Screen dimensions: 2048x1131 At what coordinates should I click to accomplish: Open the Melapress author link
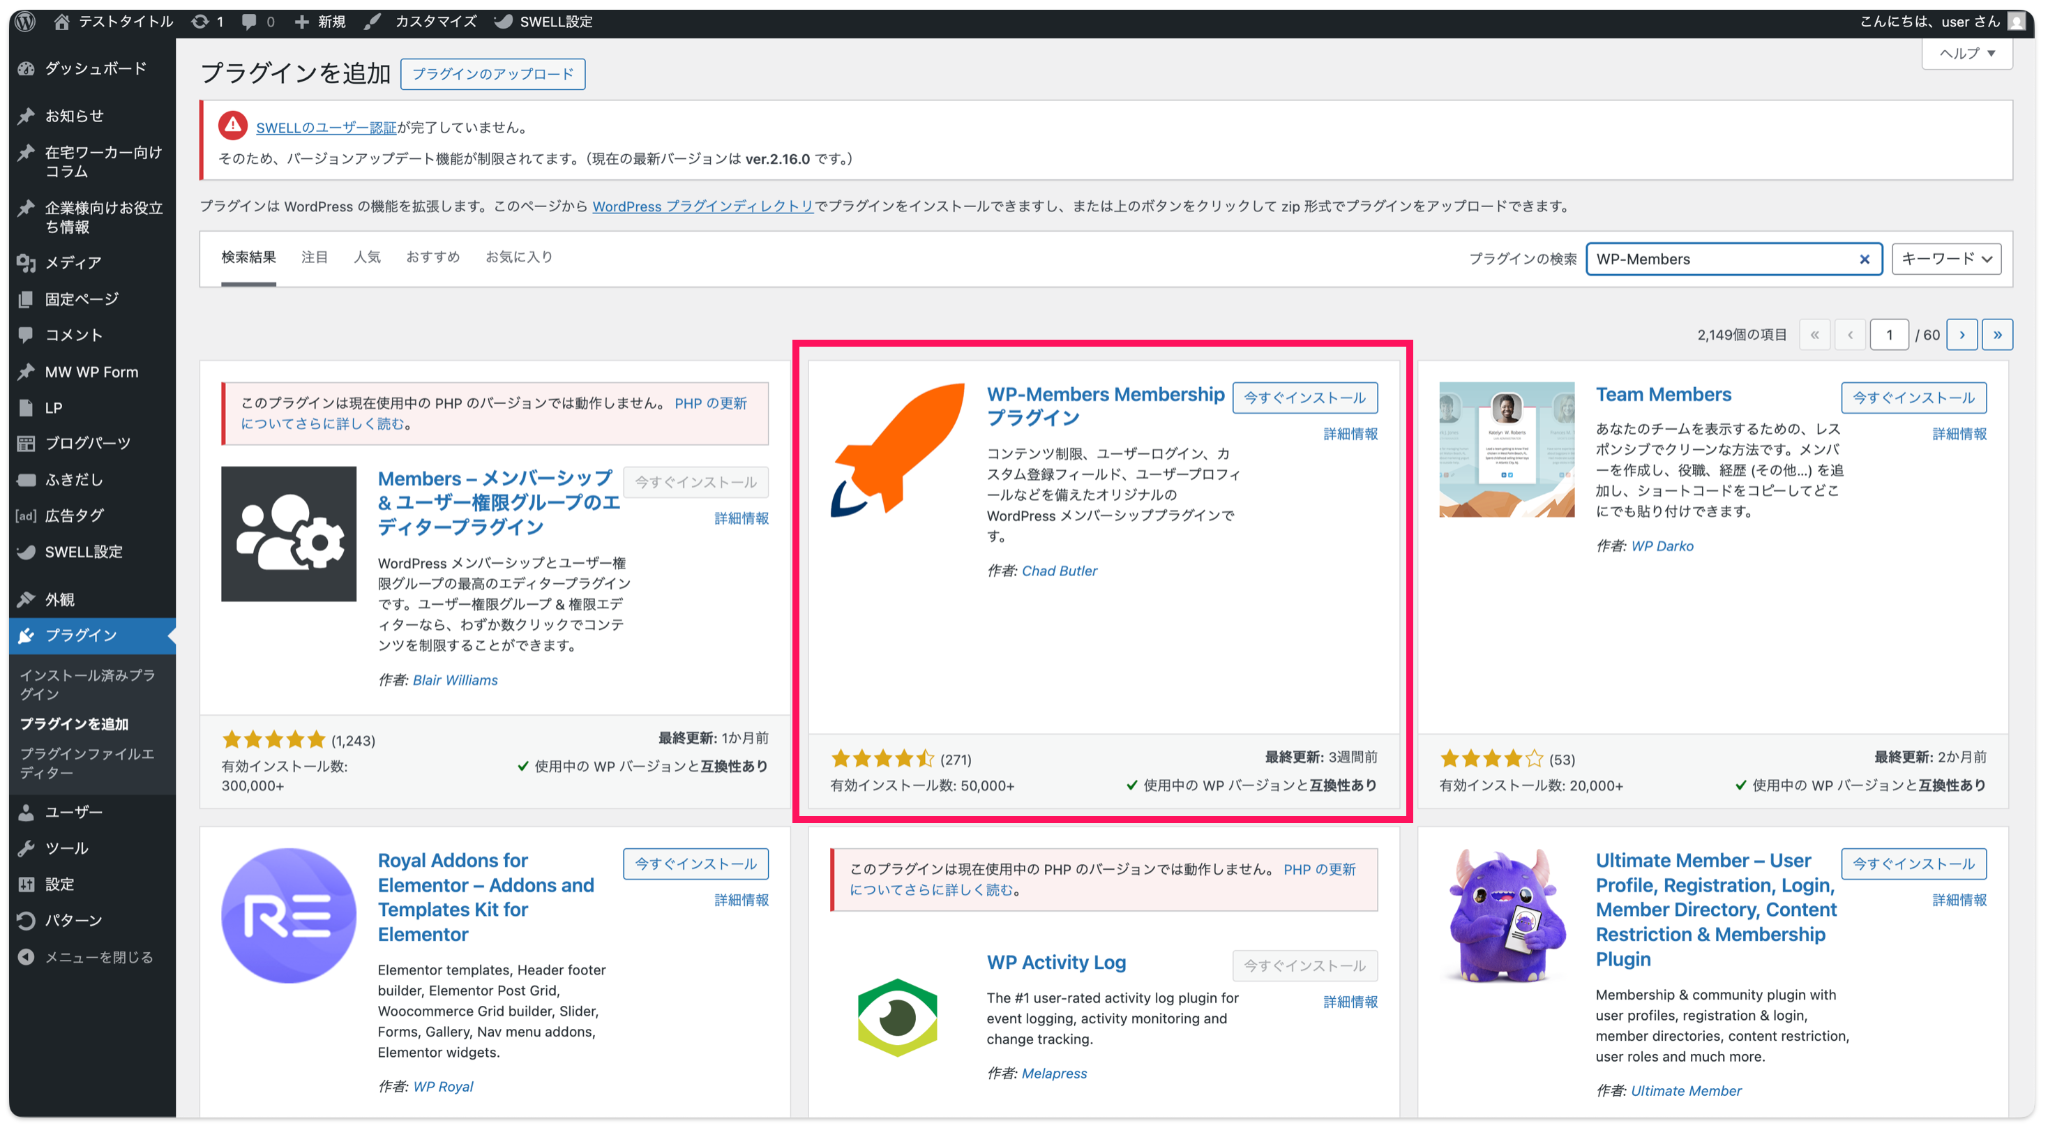pos(1054,1073)
